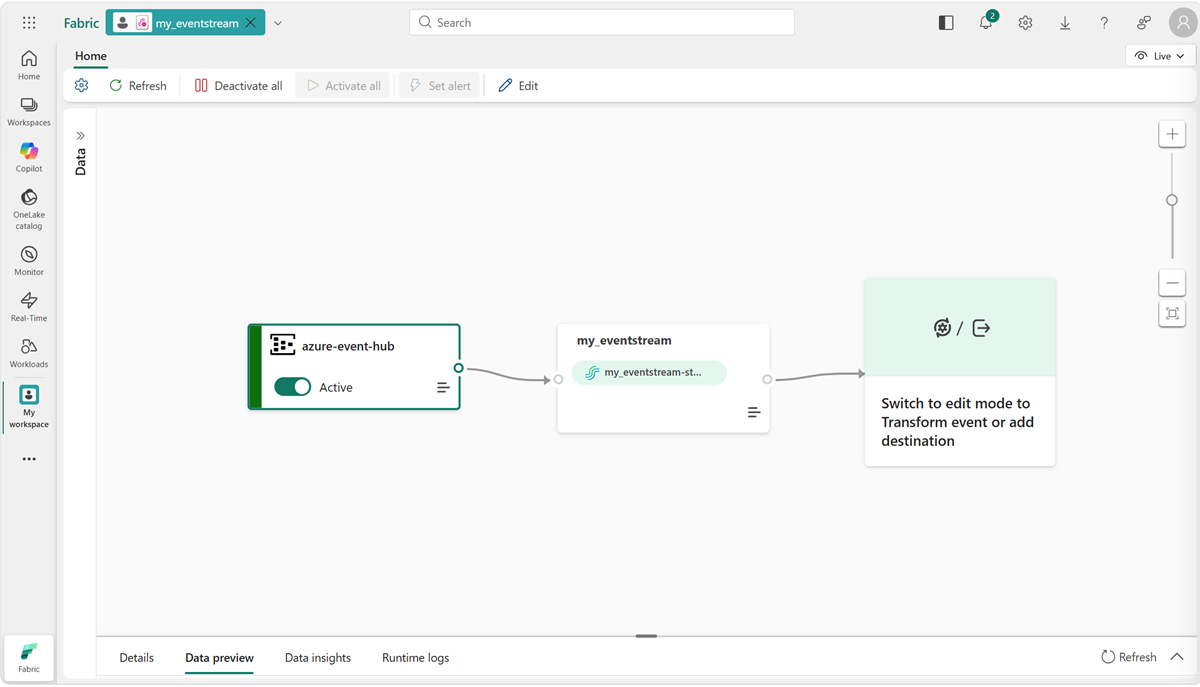Click the bottom panel resize handle
Screen dimensions: 1200x687
(646, 636)
